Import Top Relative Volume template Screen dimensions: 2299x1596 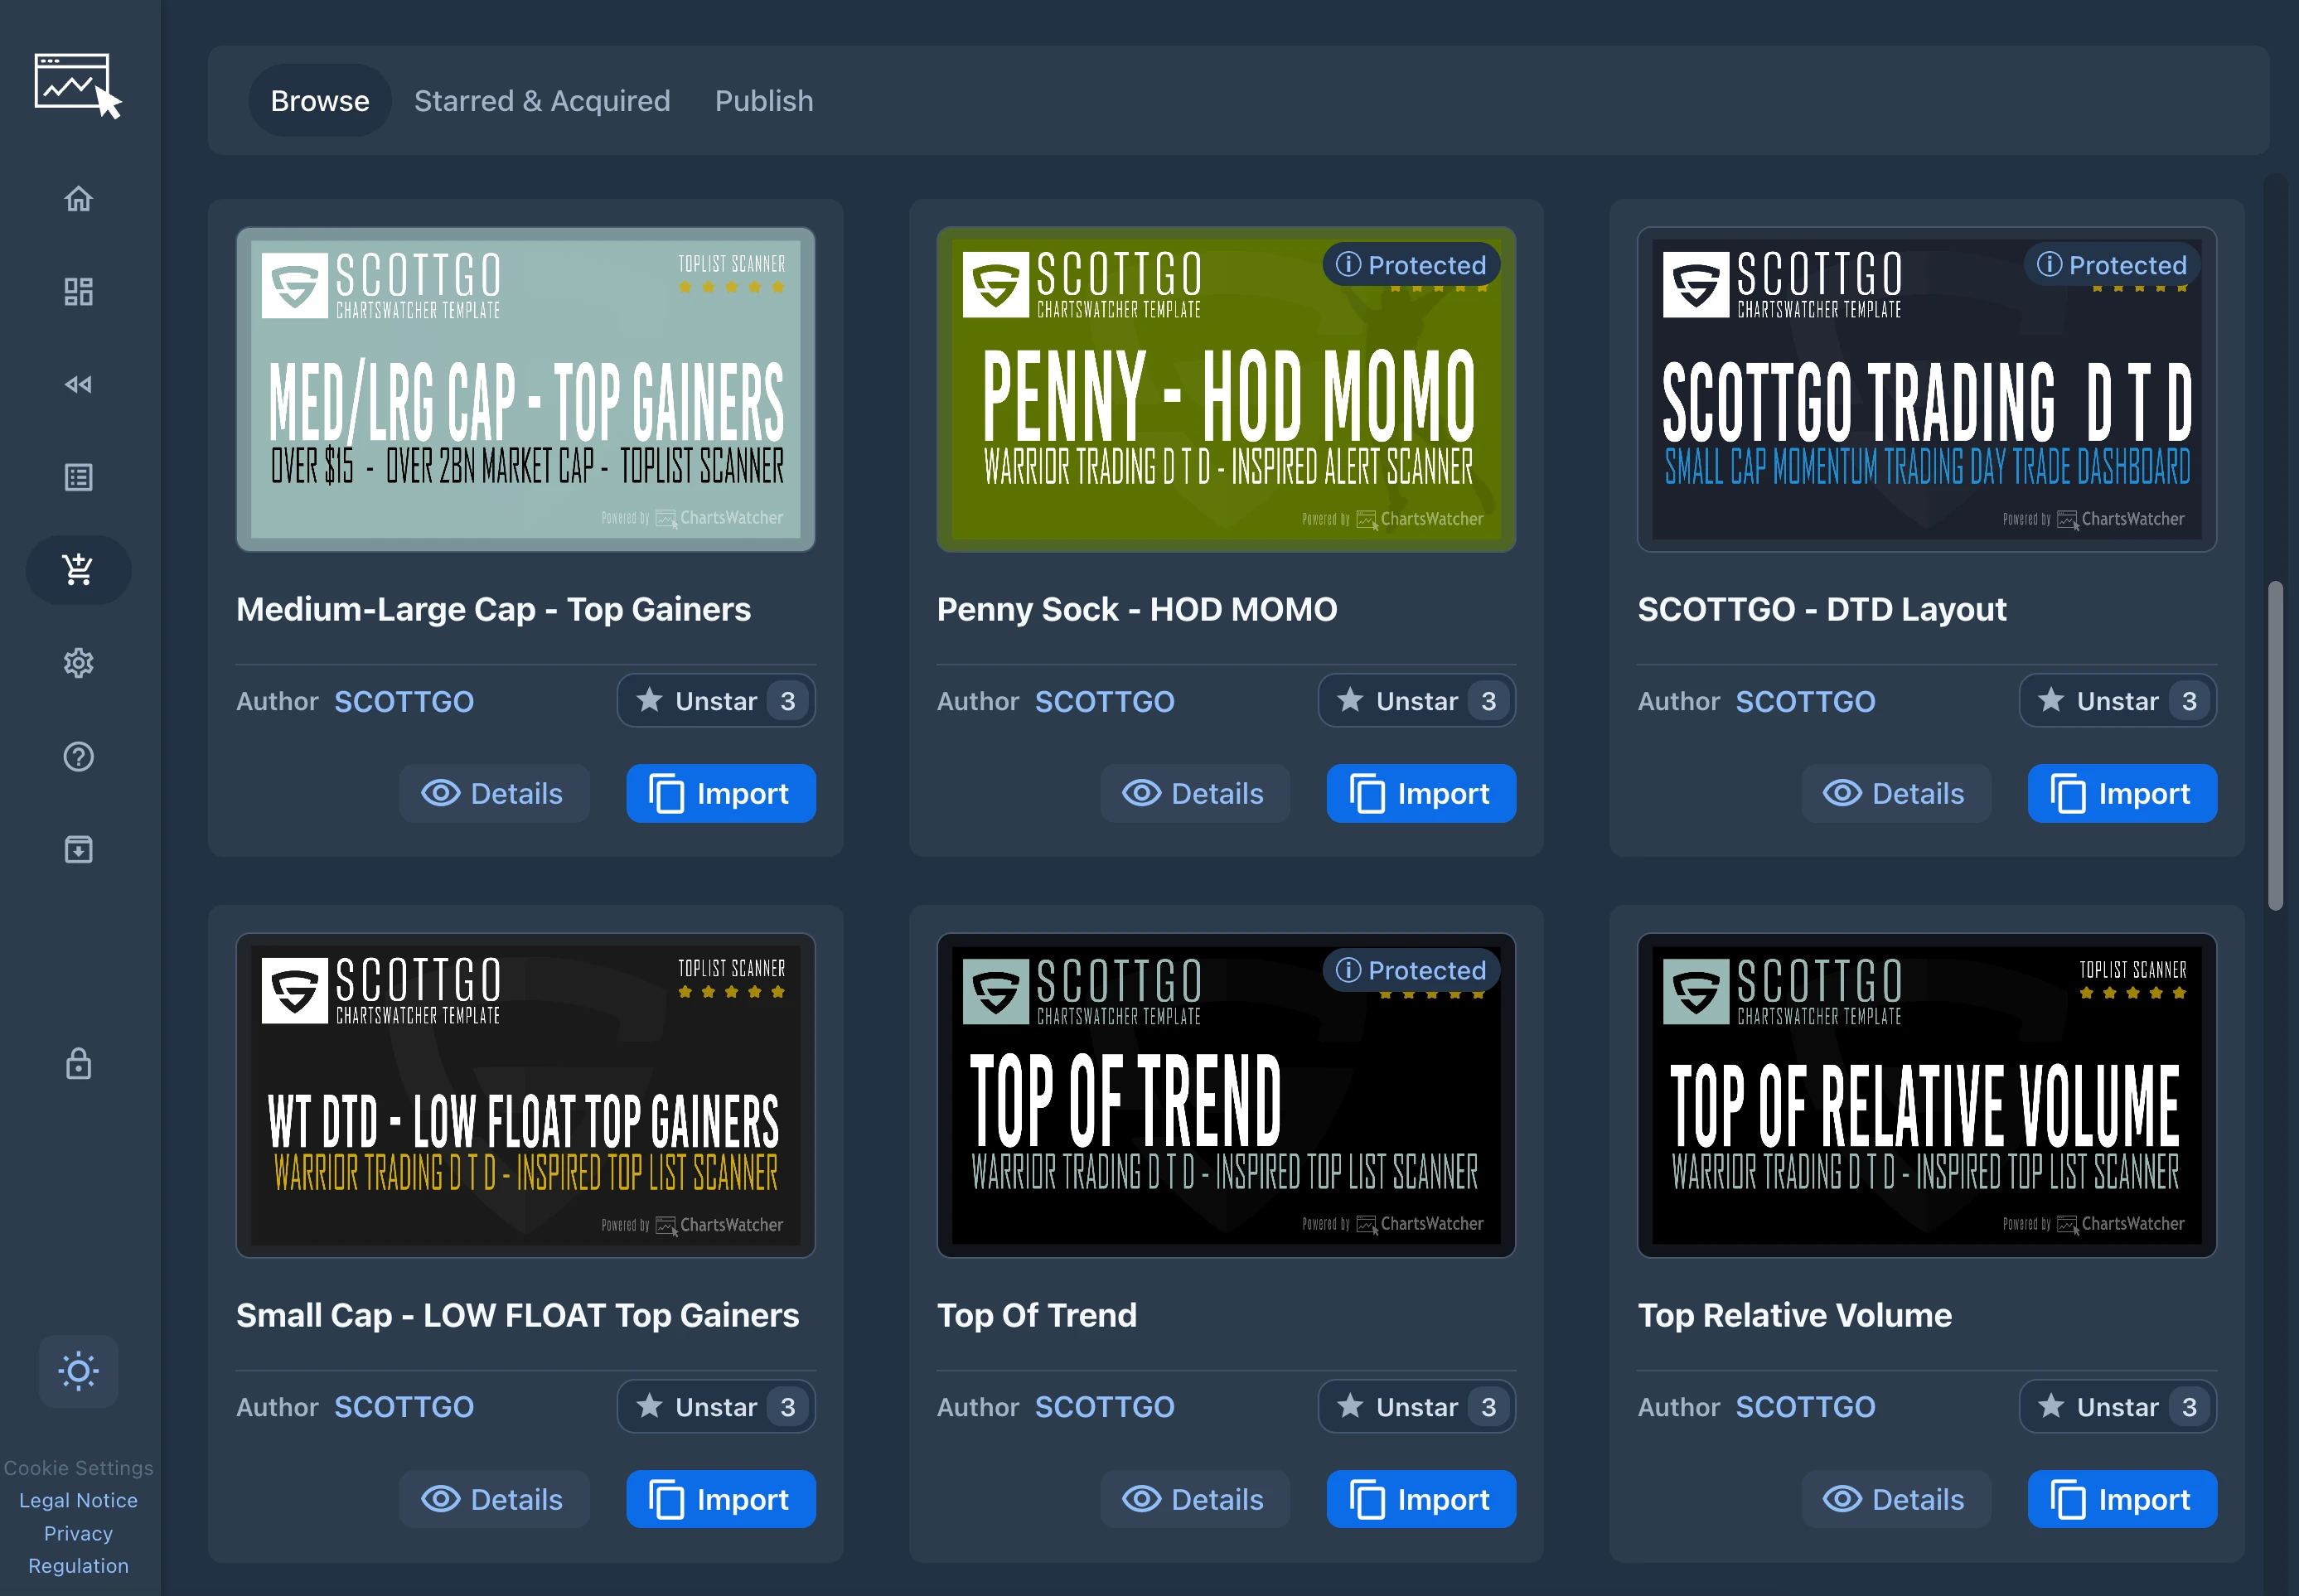(2123, 1500)
